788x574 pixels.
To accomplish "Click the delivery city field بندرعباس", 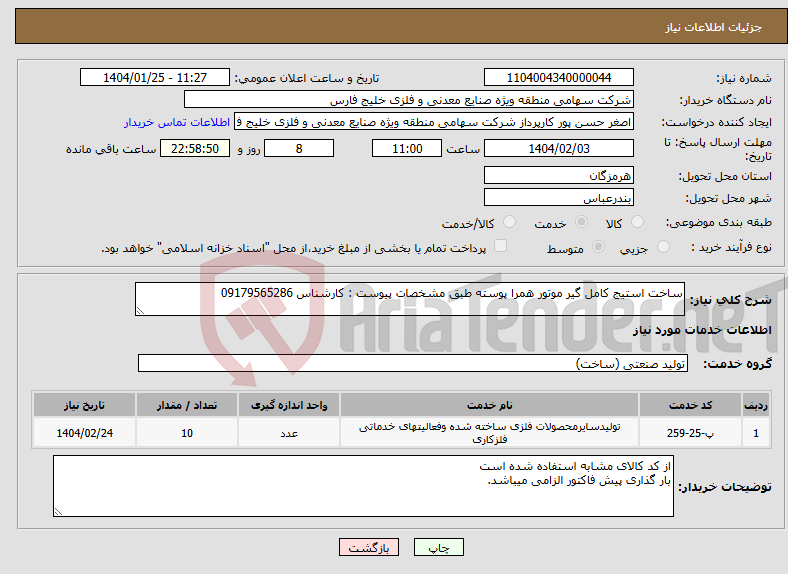I will (x=558, y=198).
